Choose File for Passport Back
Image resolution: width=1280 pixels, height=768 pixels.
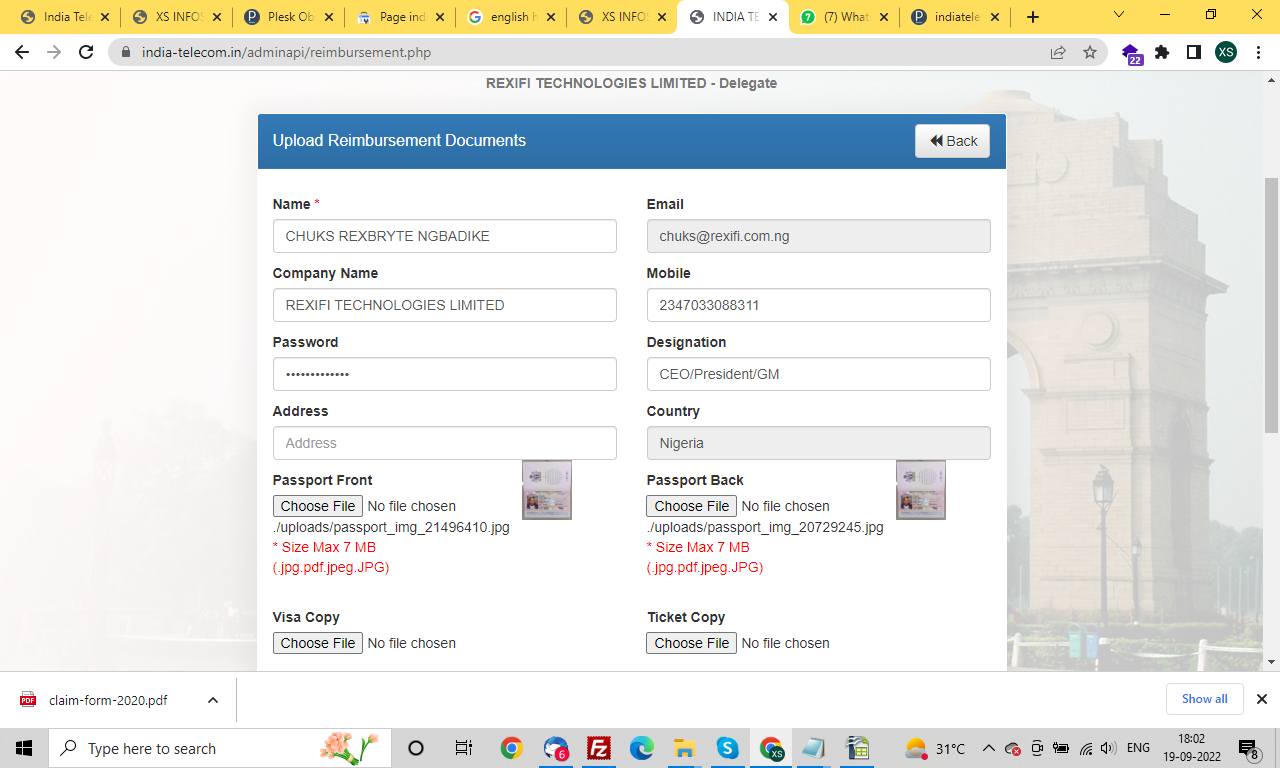[692, 506]
